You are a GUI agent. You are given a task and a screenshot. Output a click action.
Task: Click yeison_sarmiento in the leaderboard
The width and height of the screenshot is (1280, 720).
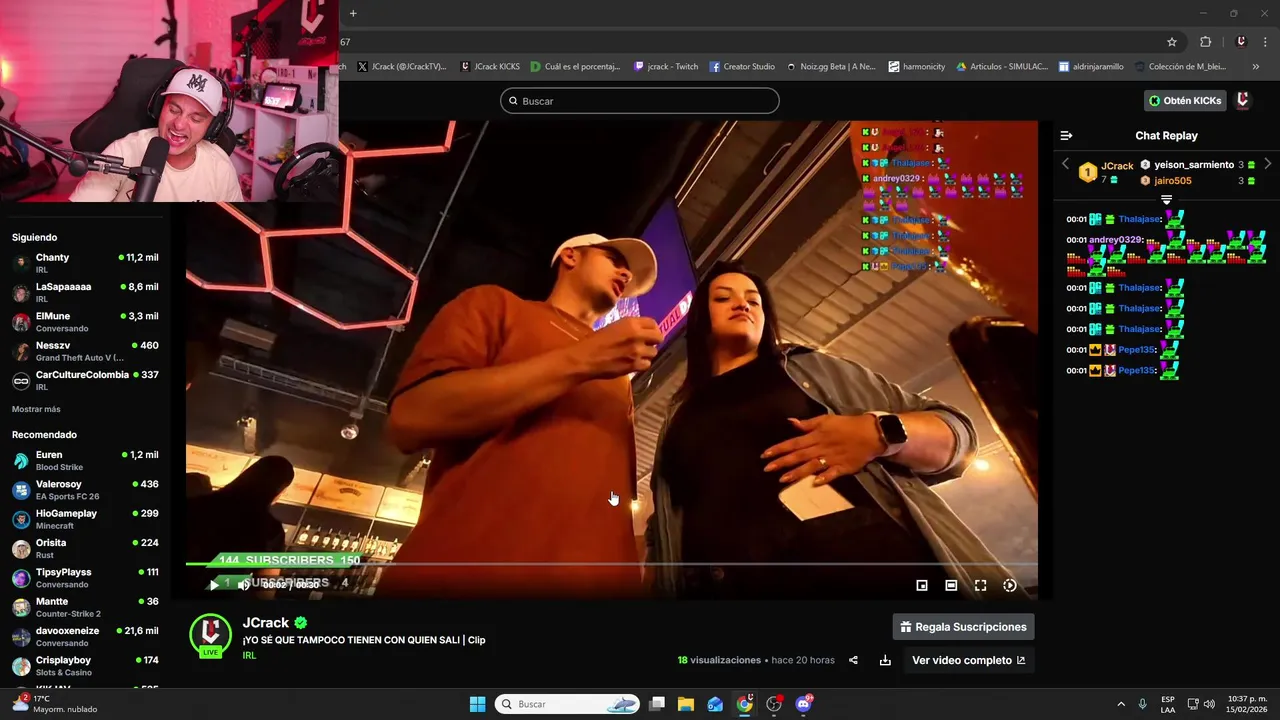click(x=1194, y=165)
